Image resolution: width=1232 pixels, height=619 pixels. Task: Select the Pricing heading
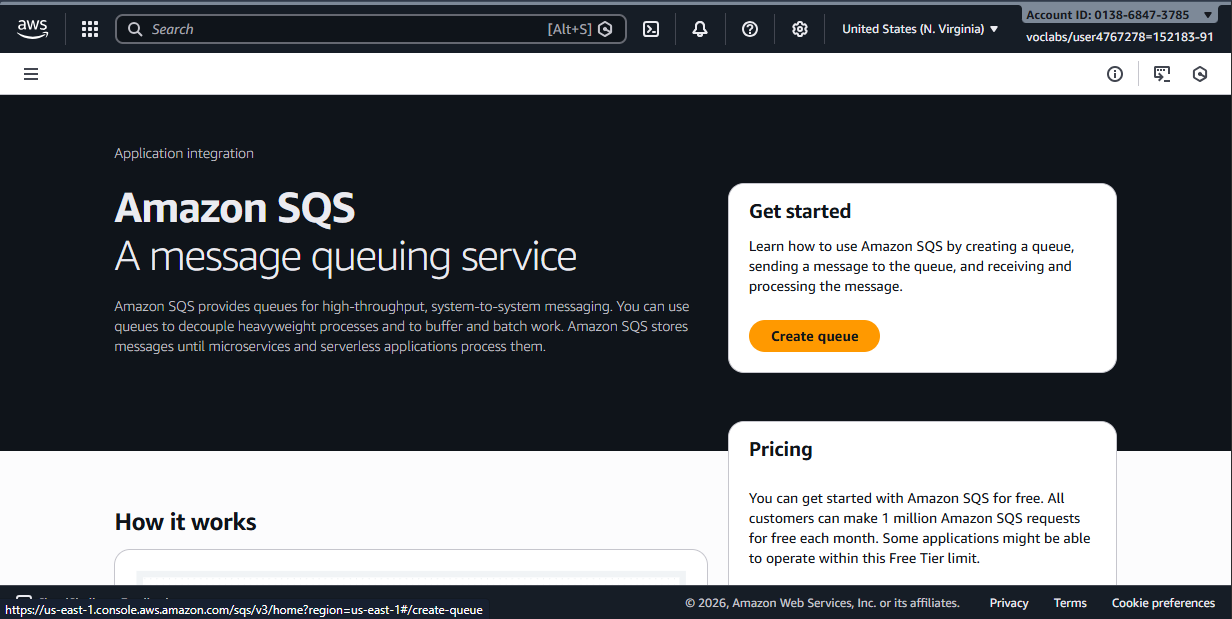[781, 449]
